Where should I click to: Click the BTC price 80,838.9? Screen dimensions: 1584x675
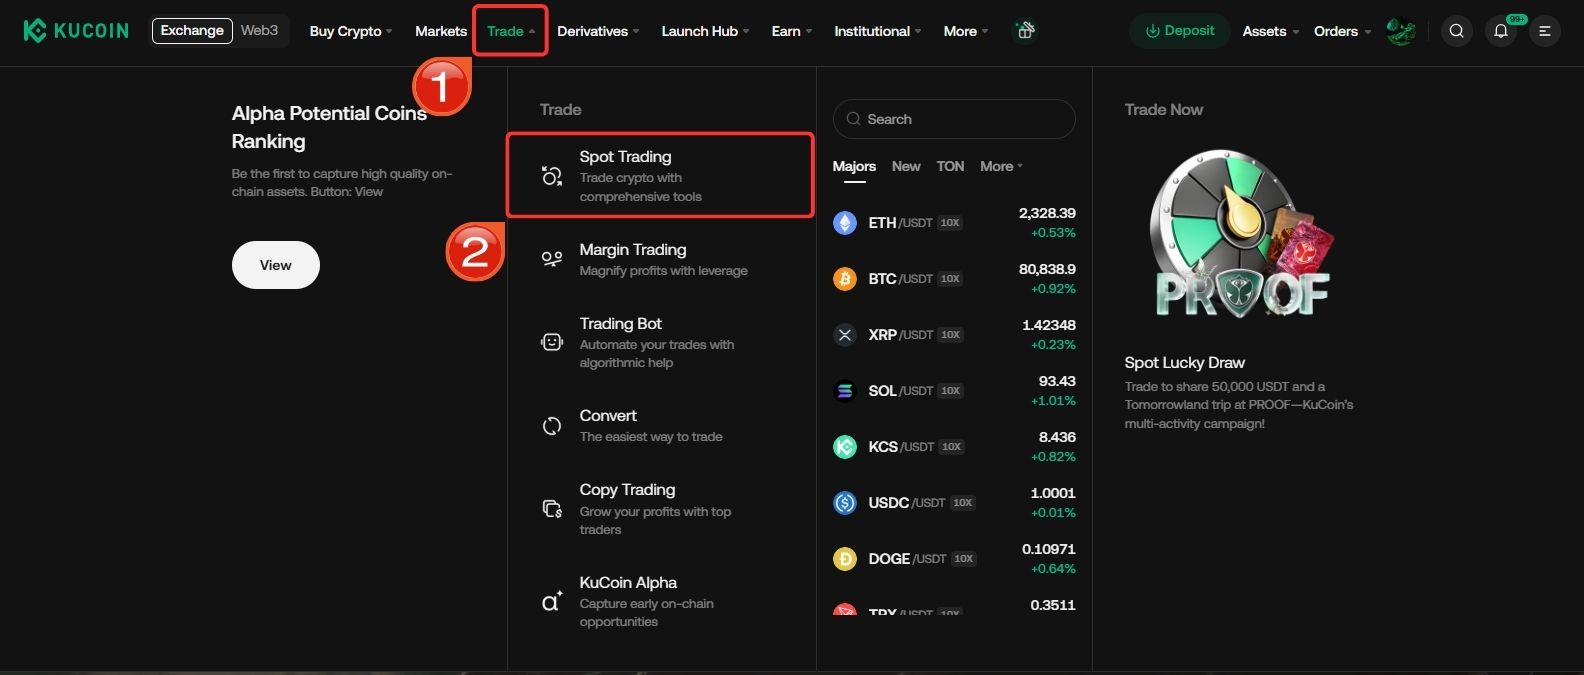coord(1047,269)
